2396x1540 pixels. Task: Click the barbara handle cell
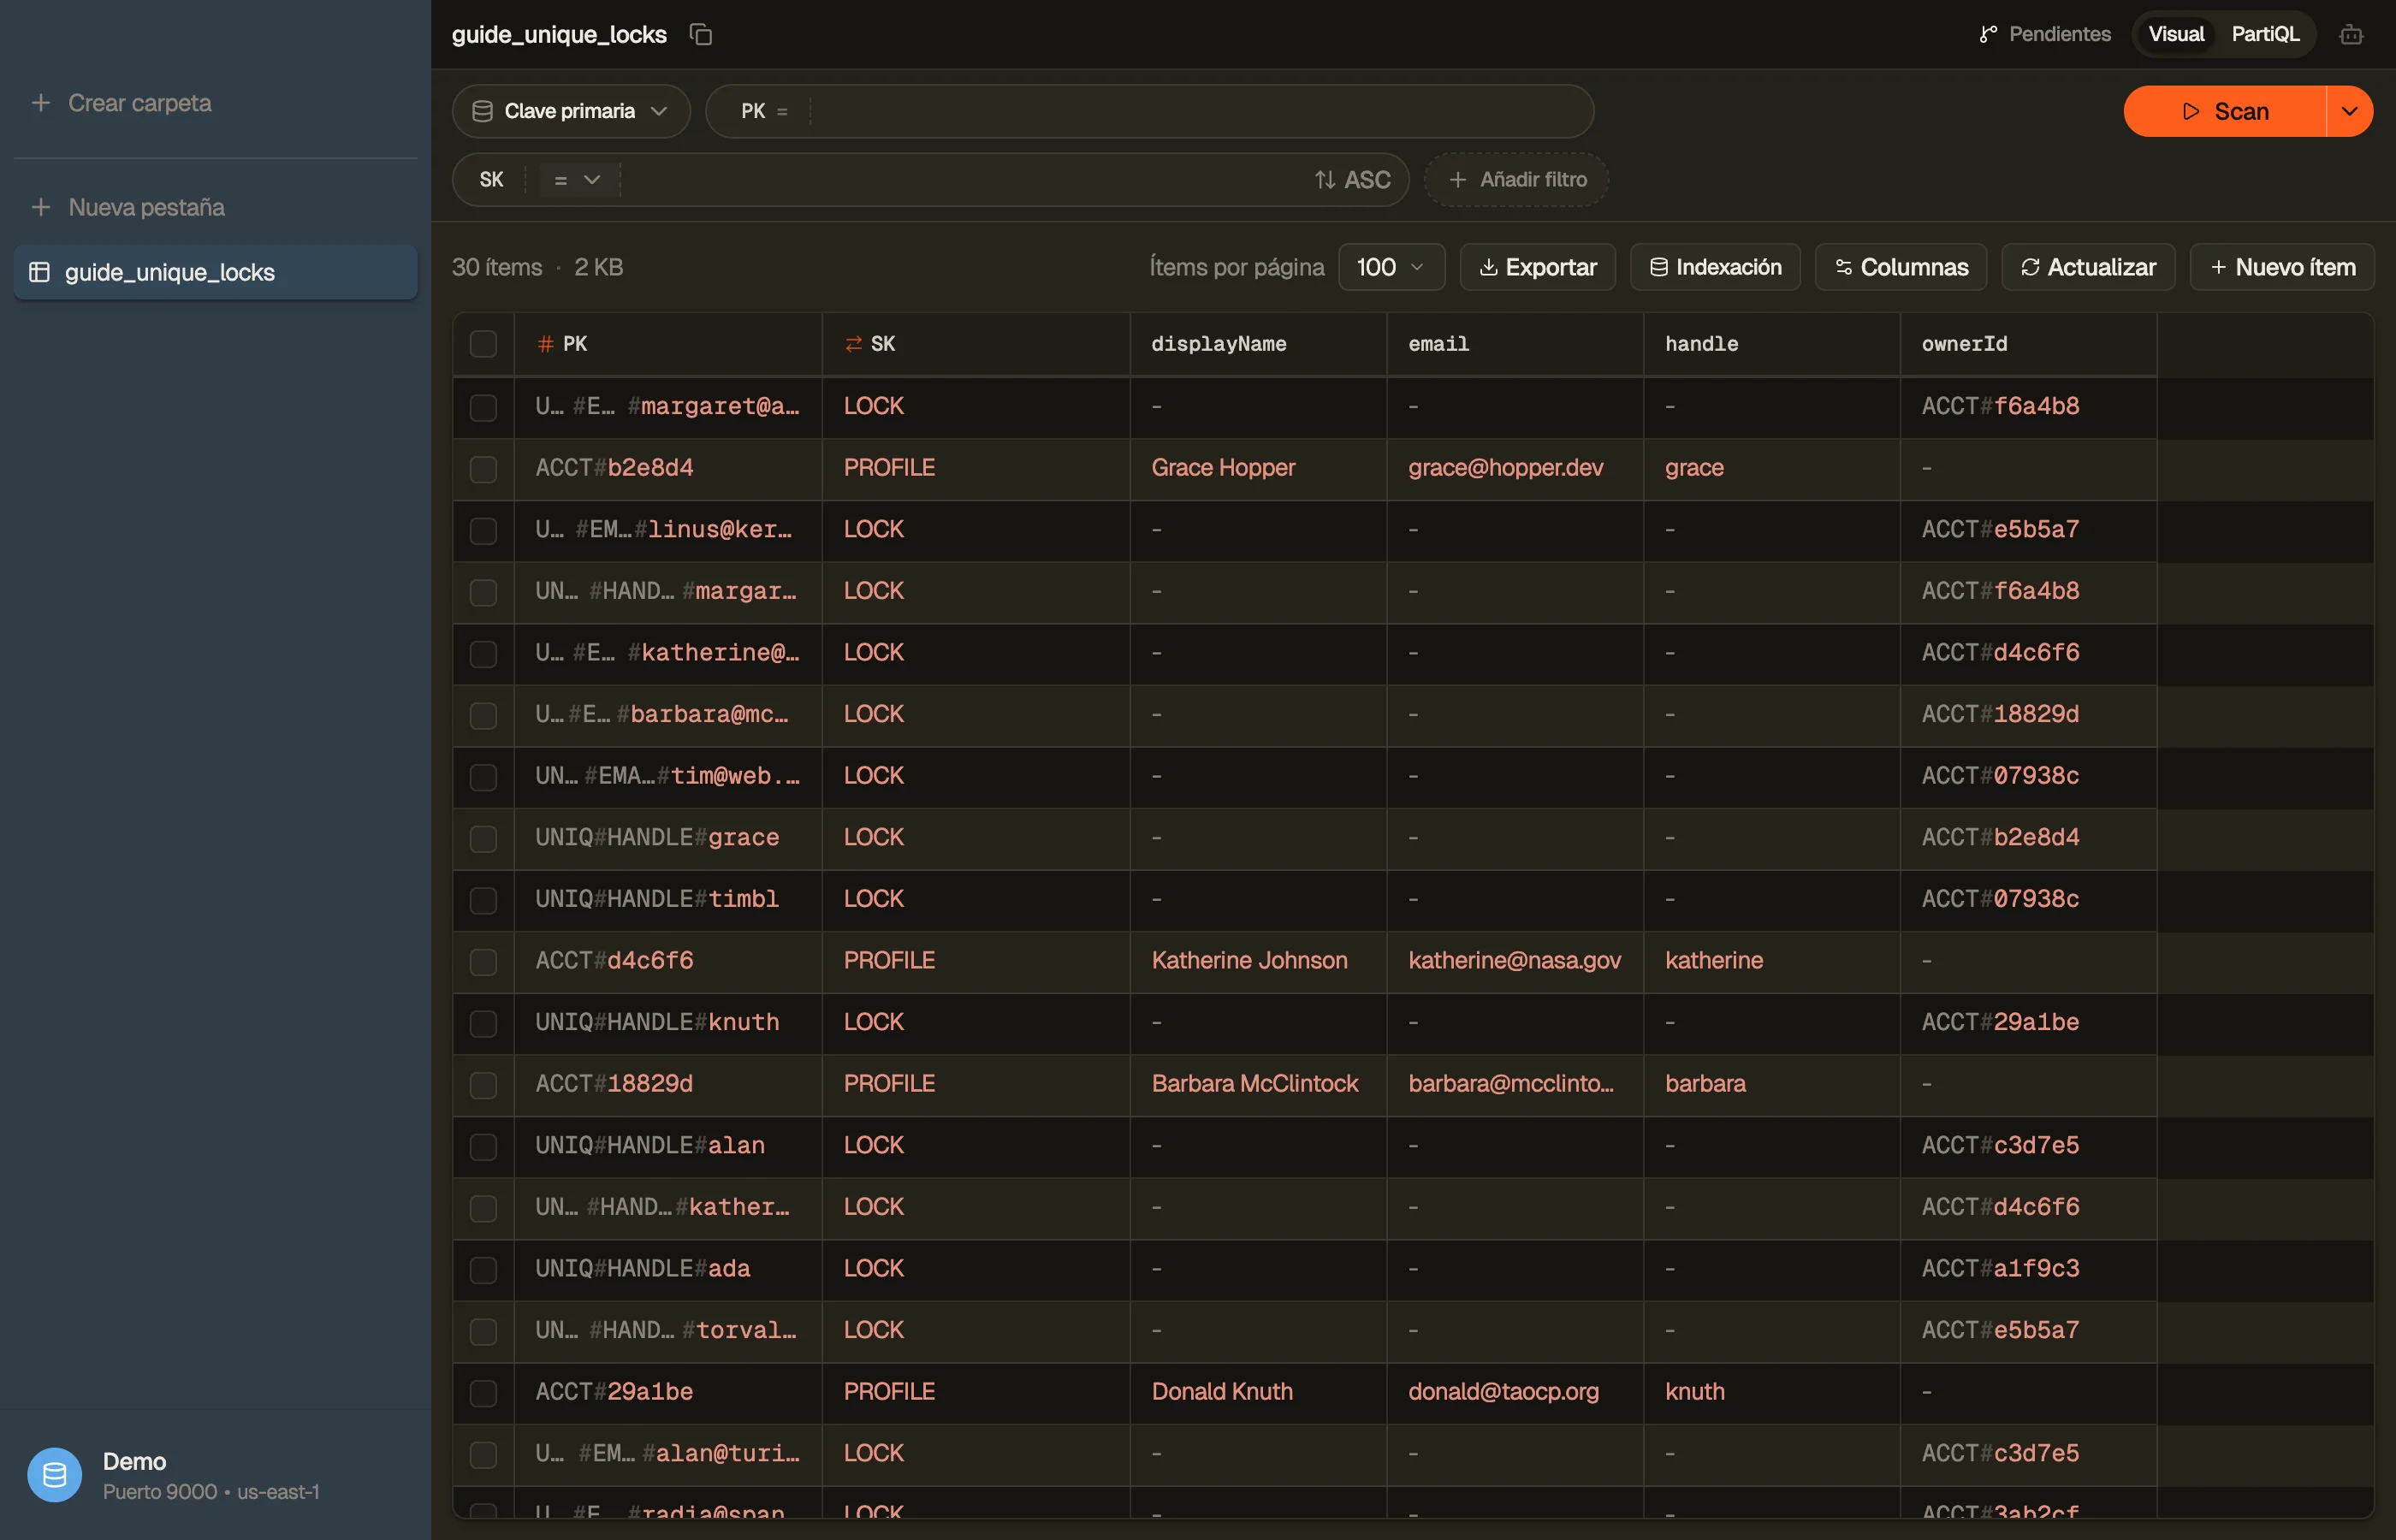(1772, 1084)
